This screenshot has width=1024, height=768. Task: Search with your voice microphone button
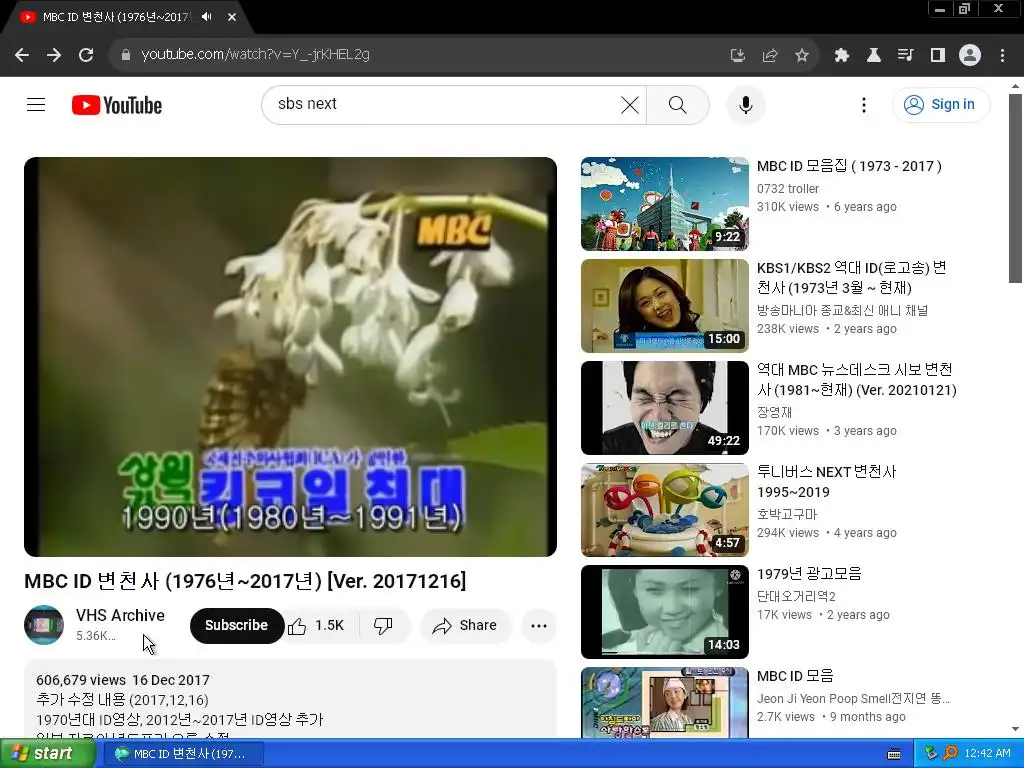pos(746,104)
